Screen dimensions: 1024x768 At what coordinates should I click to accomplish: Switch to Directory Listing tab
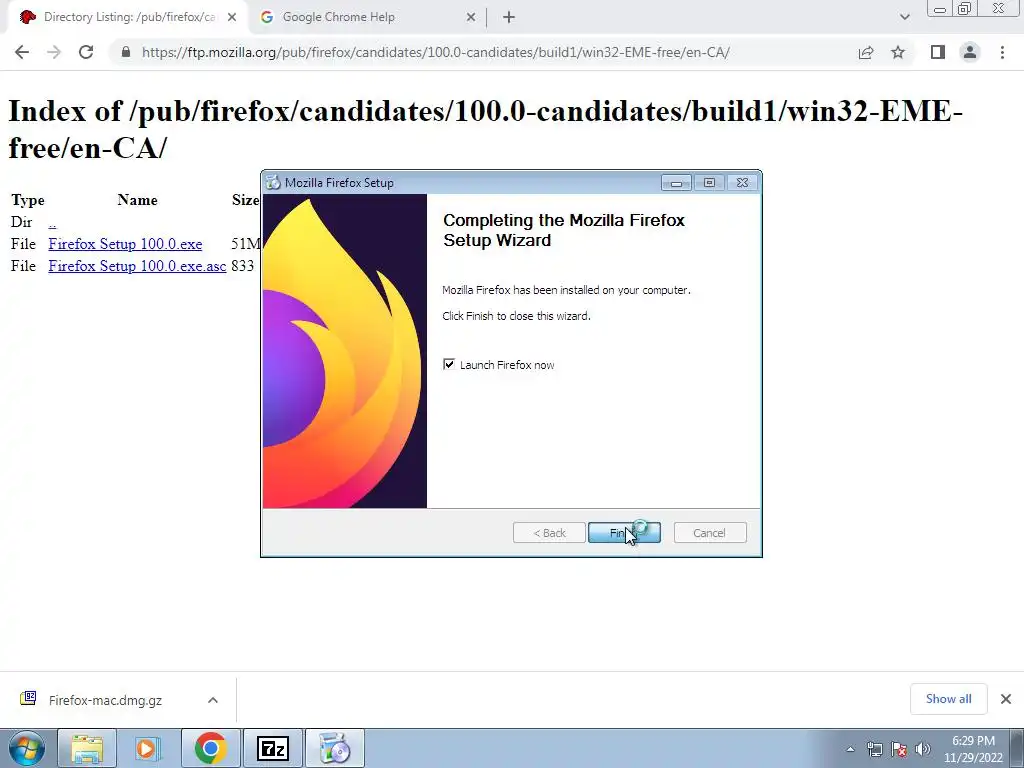tap(127, 18)
